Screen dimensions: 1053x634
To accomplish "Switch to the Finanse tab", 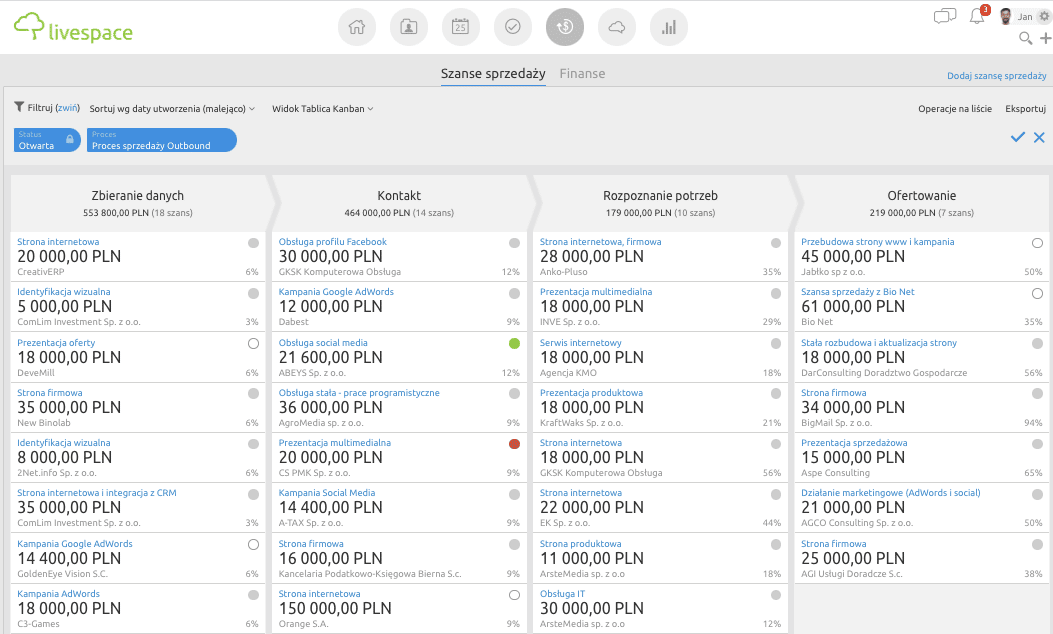I will (x=582, y=74).
